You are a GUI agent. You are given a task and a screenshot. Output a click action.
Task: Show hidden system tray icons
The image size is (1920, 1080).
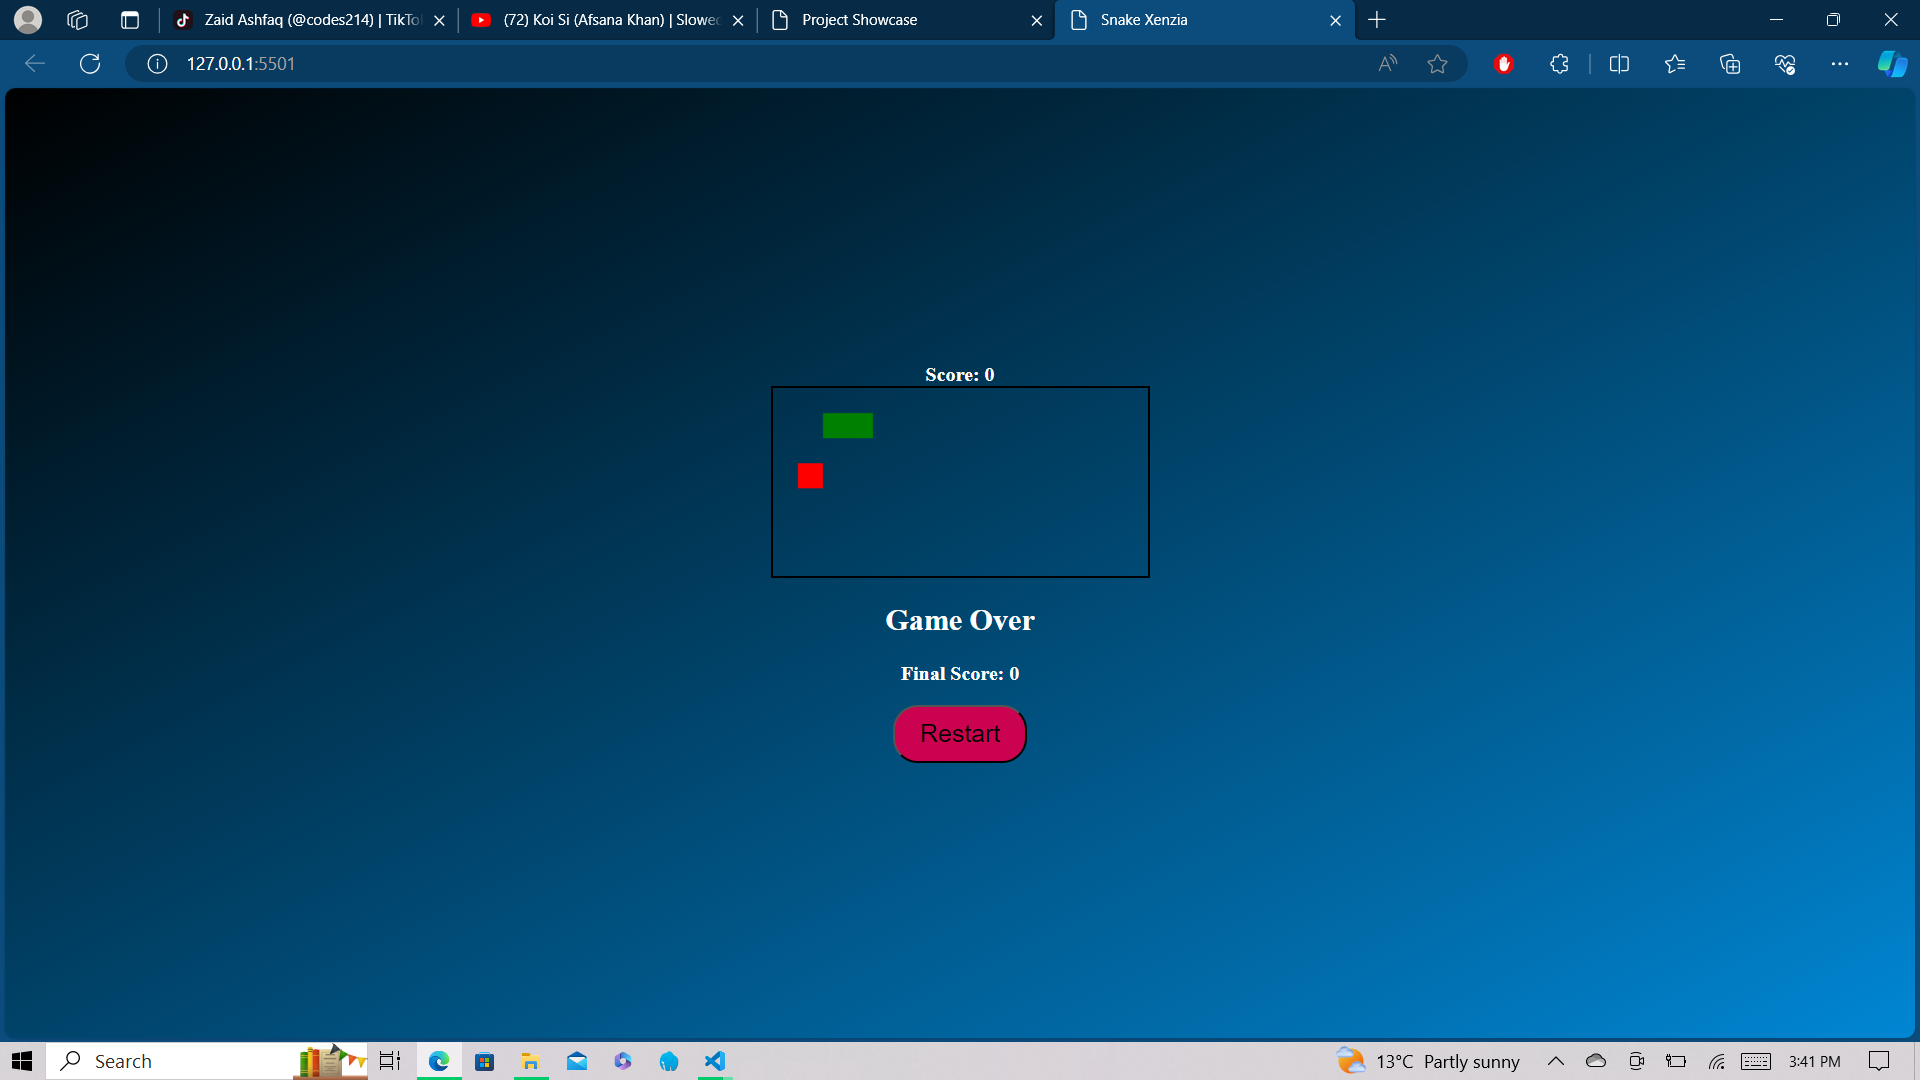[1555, 1061]
